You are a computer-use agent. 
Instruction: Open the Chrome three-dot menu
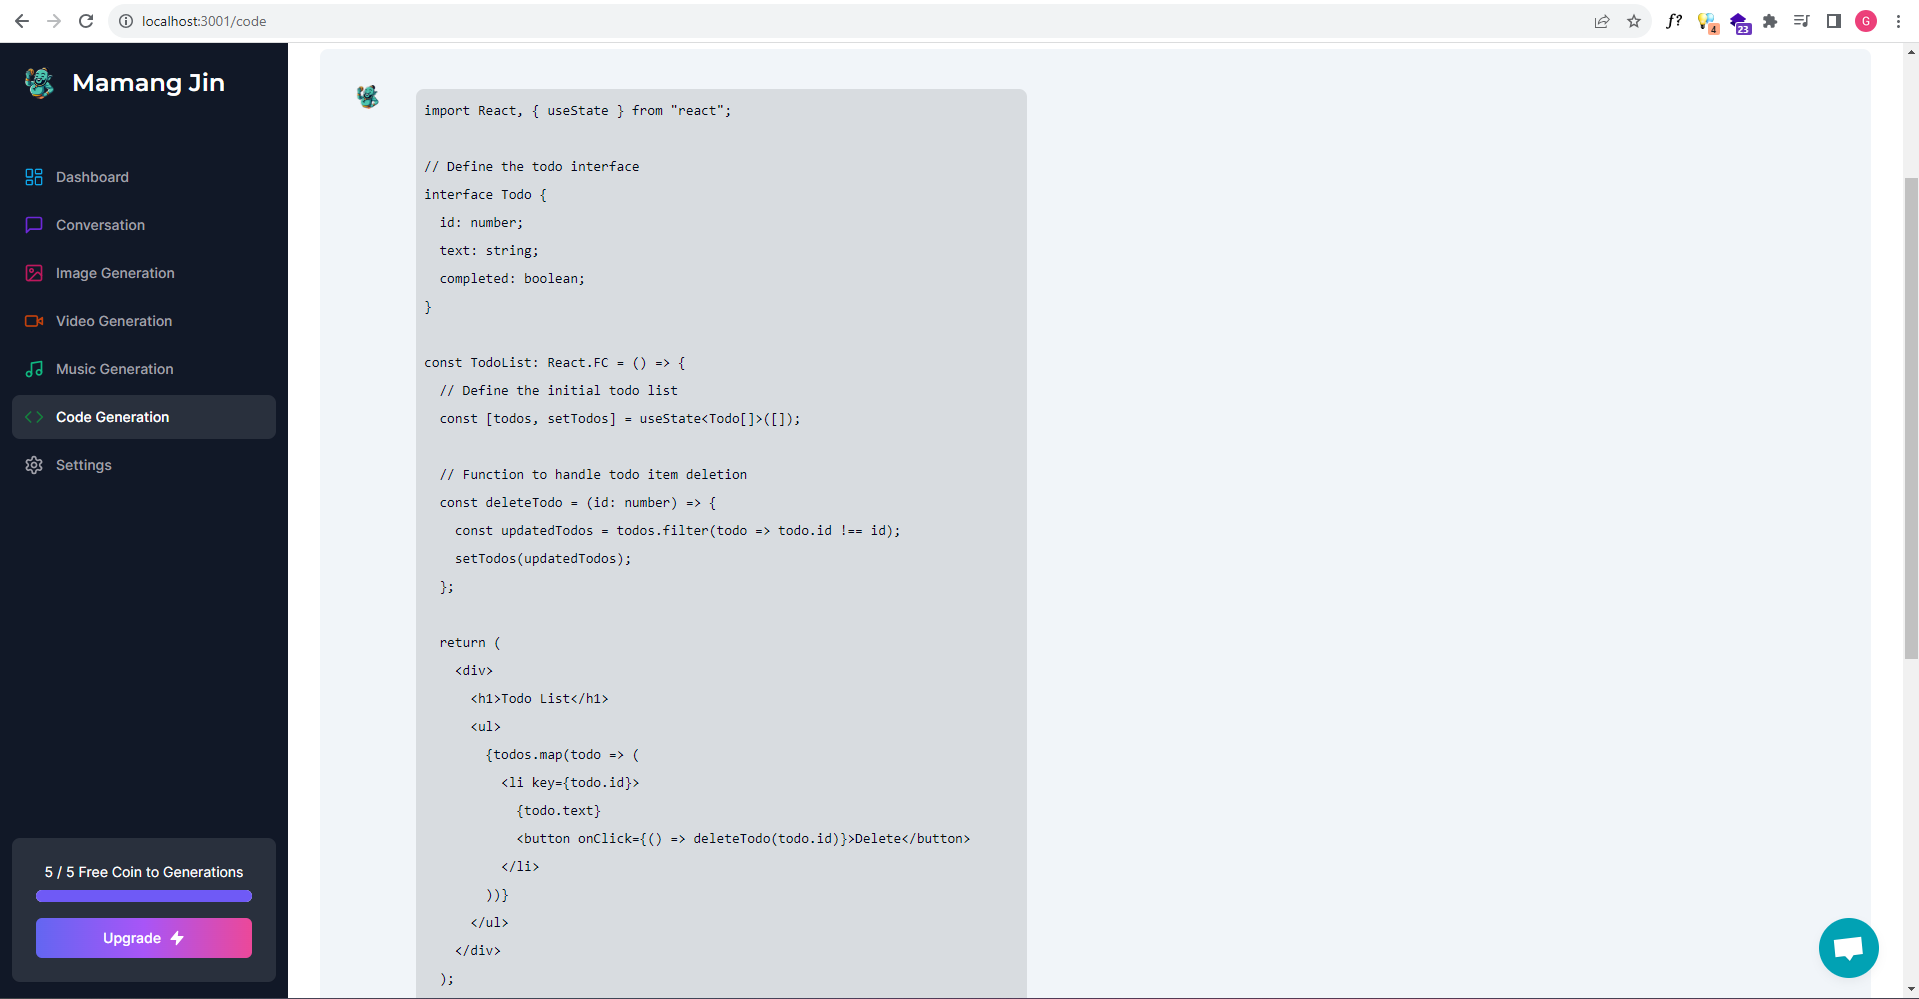[1898, 21]
